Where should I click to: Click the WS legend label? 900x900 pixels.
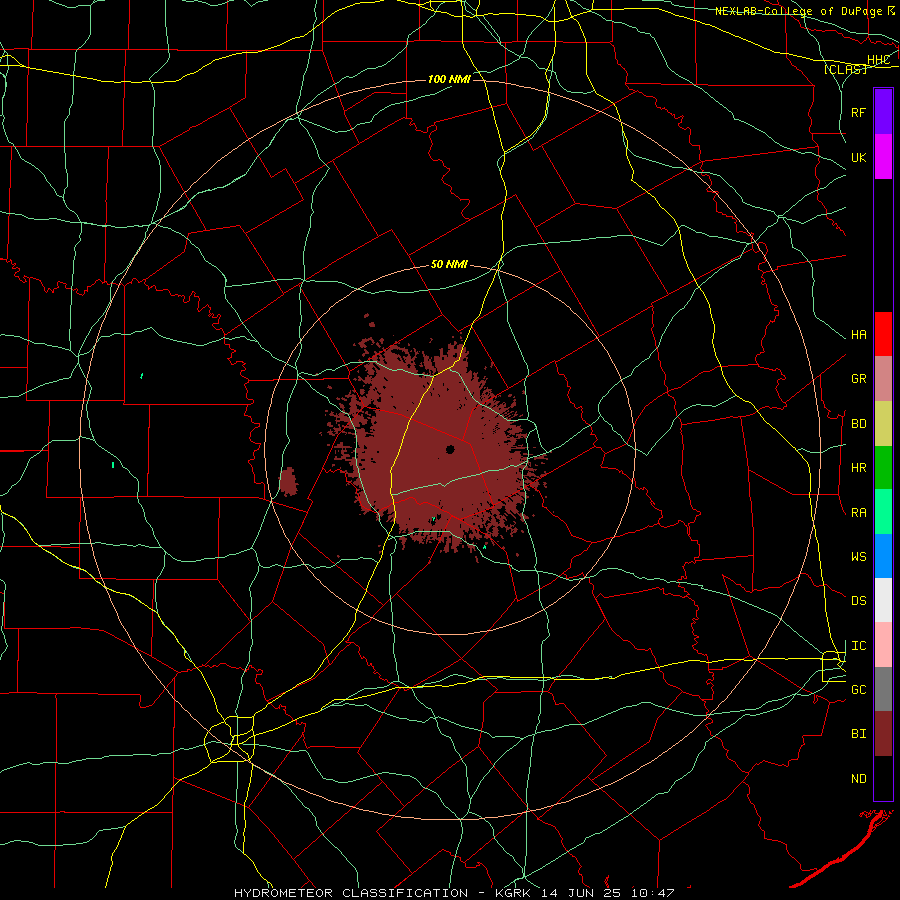[858, 556]
